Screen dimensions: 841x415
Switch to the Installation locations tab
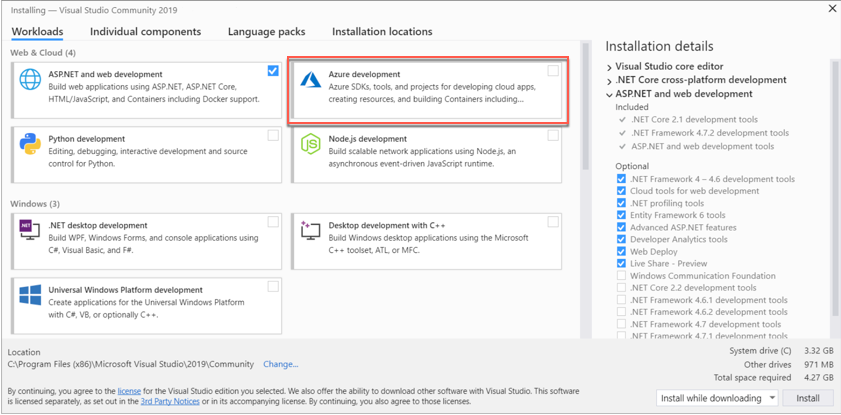pos(382,32)
